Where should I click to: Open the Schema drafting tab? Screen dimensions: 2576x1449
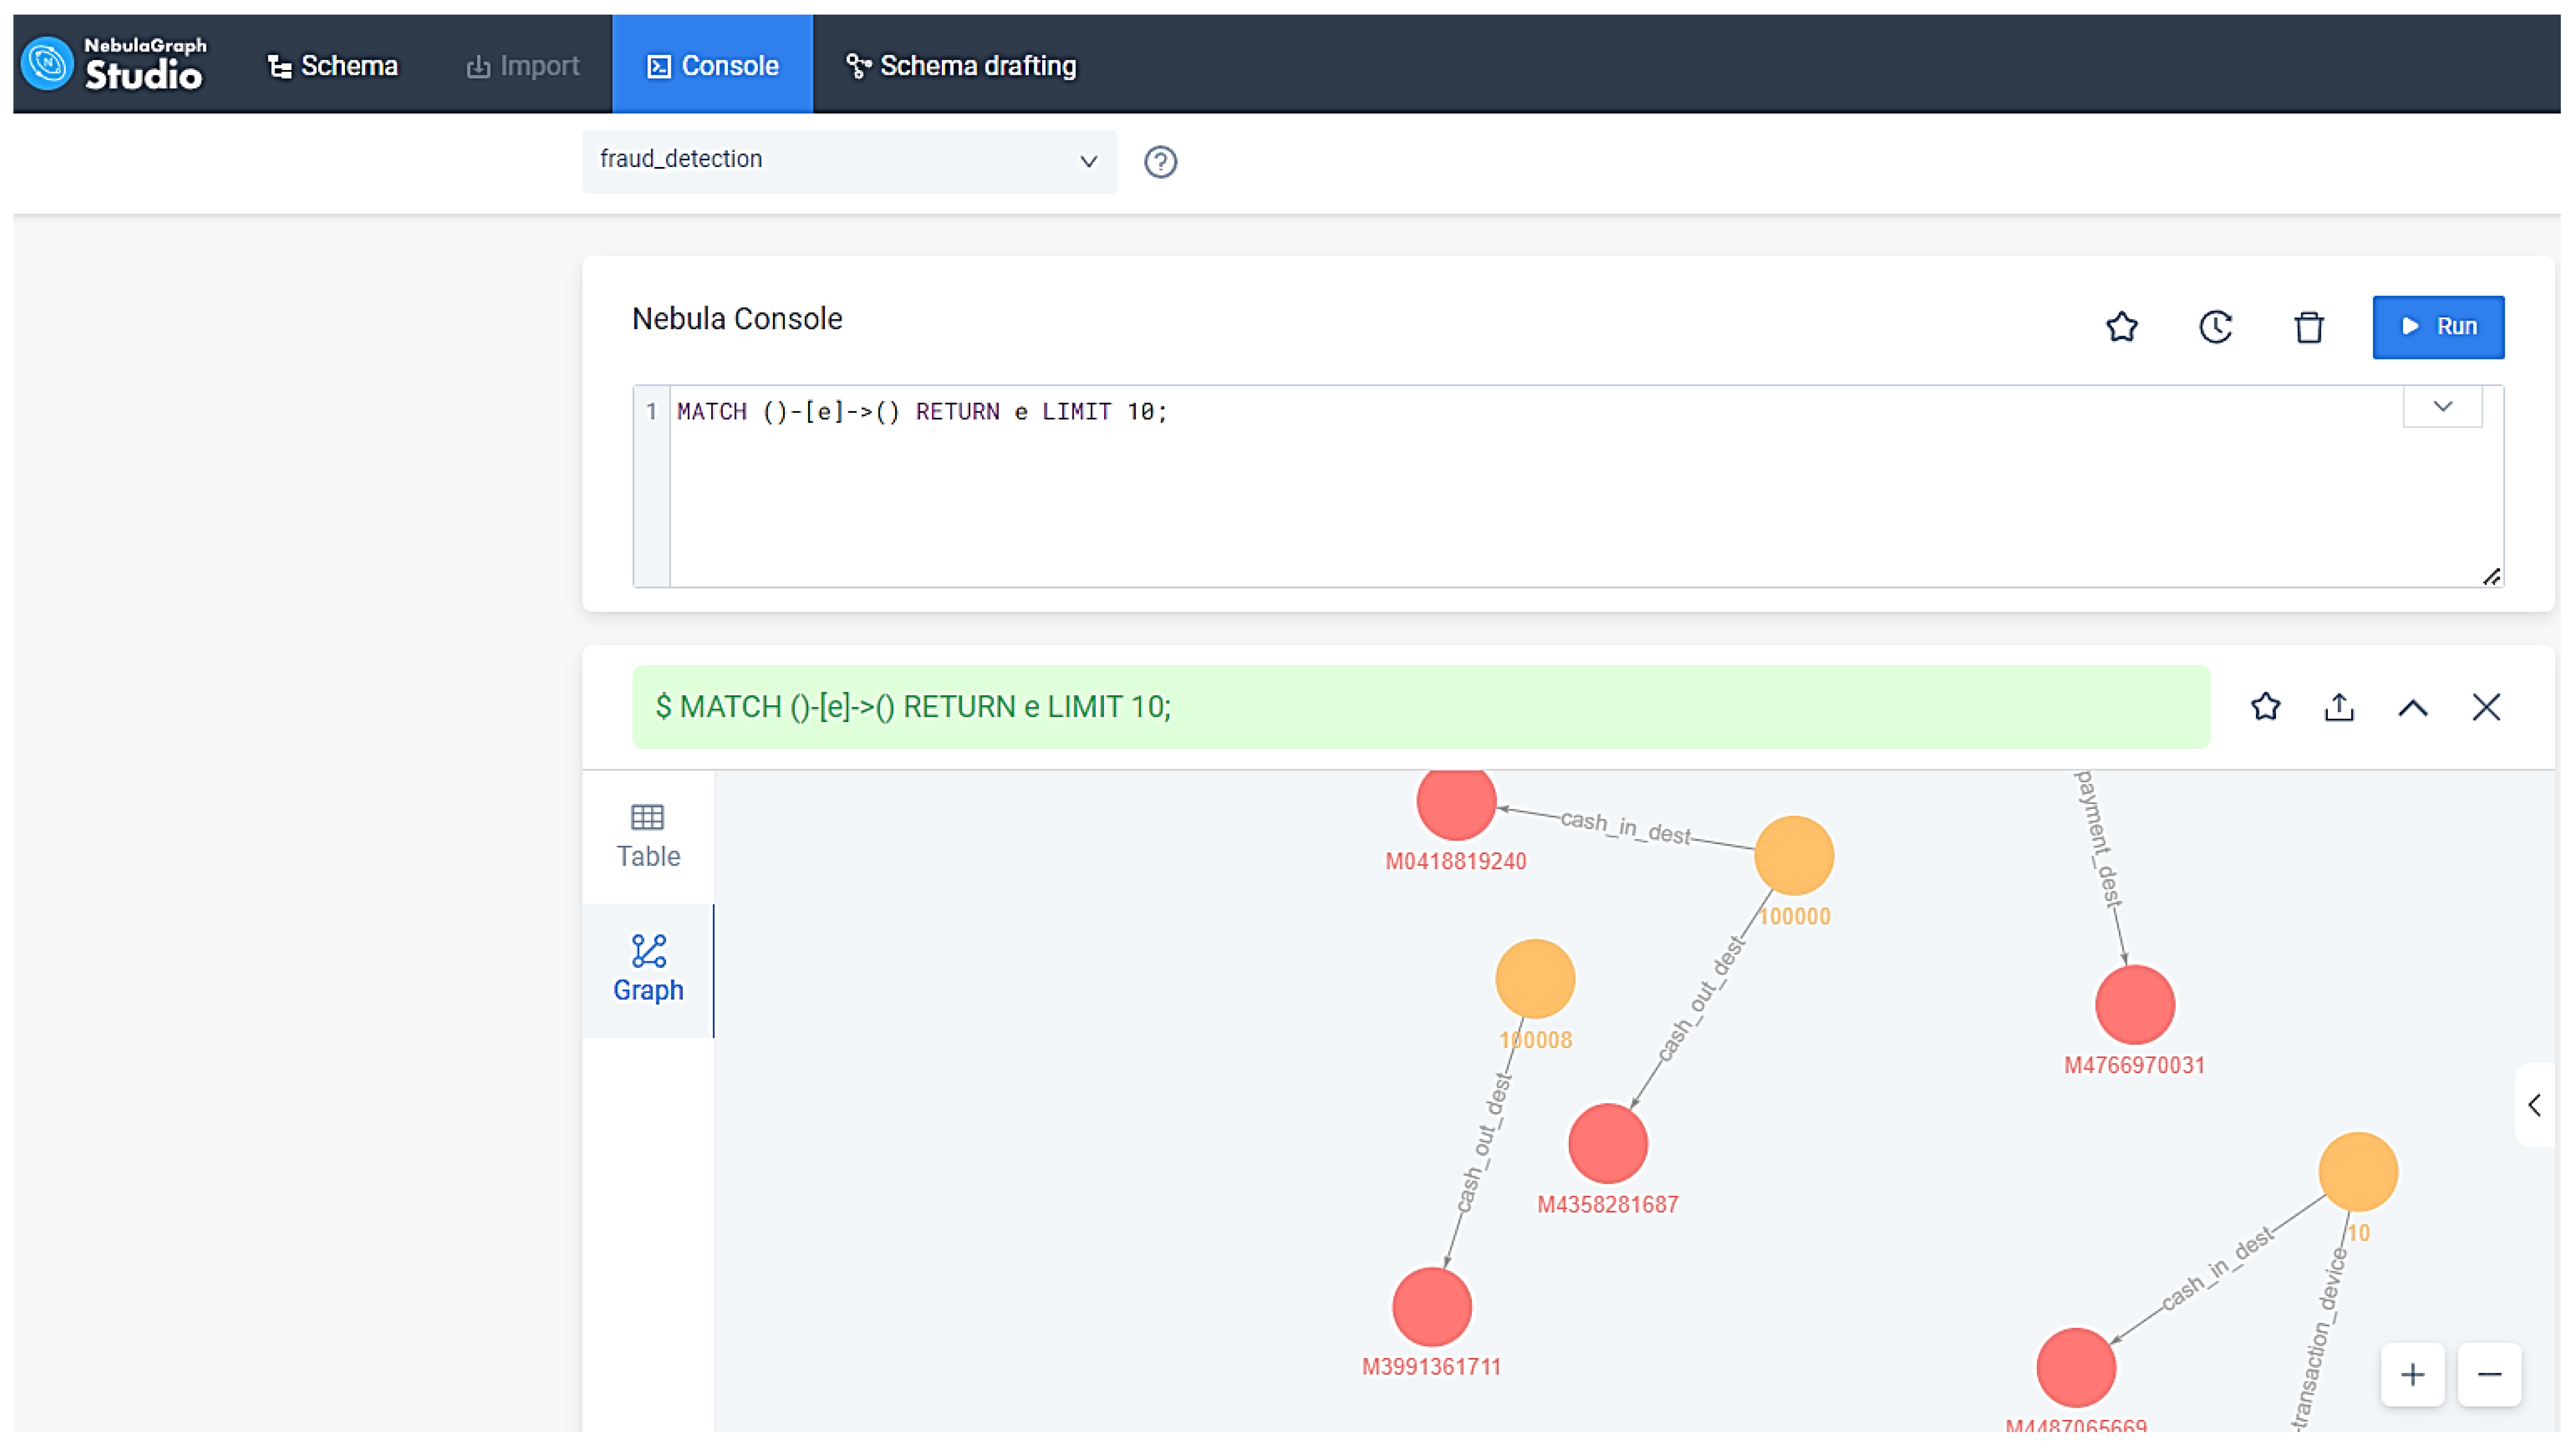961,66
